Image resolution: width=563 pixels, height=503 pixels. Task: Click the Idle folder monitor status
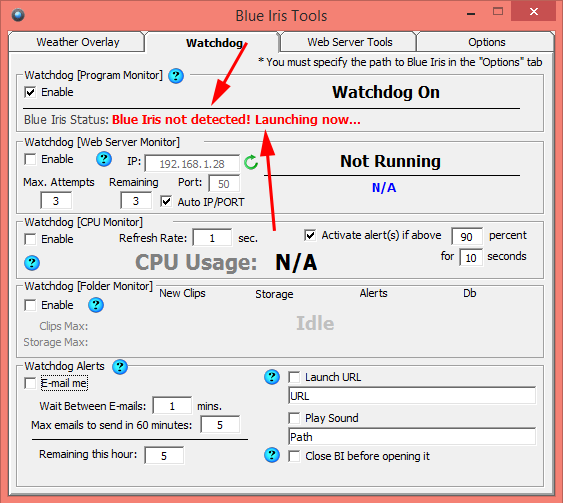click(315, 323)
